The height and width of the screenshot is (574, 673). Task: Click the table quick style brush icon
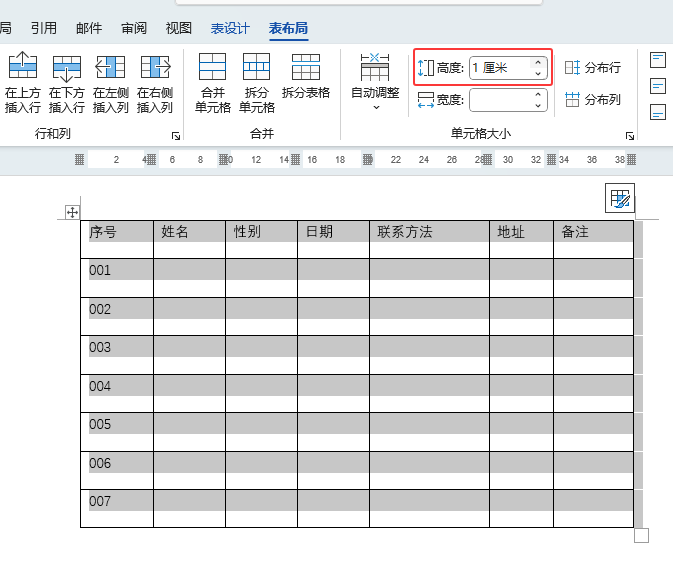tap(620, 198)
